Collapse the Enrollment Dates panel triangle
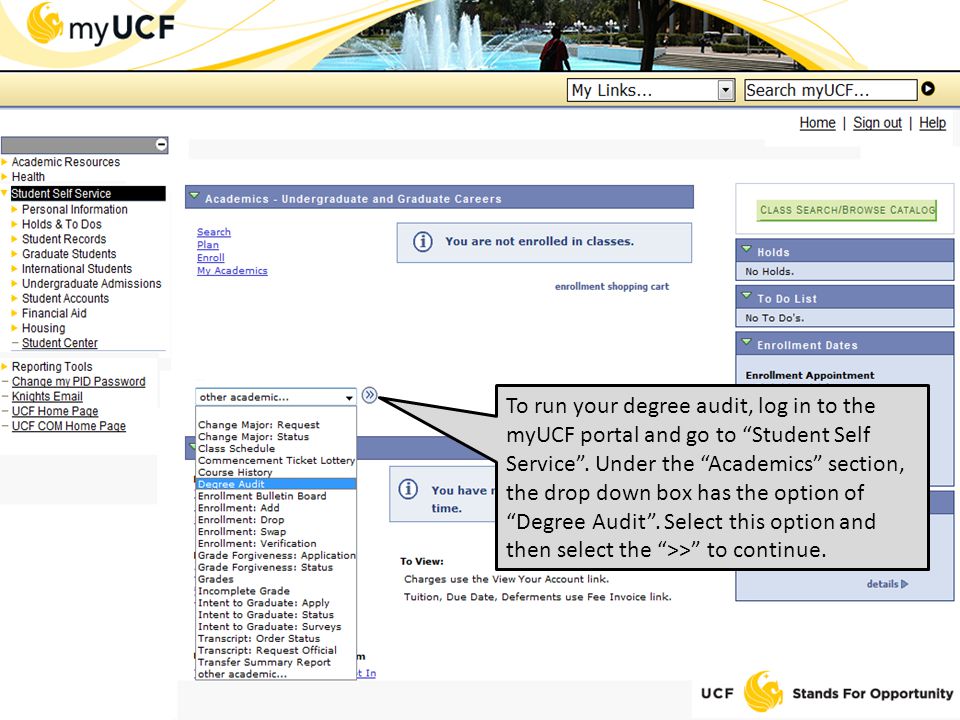This screenshot has width=960, height=720. tap(746, 342)
